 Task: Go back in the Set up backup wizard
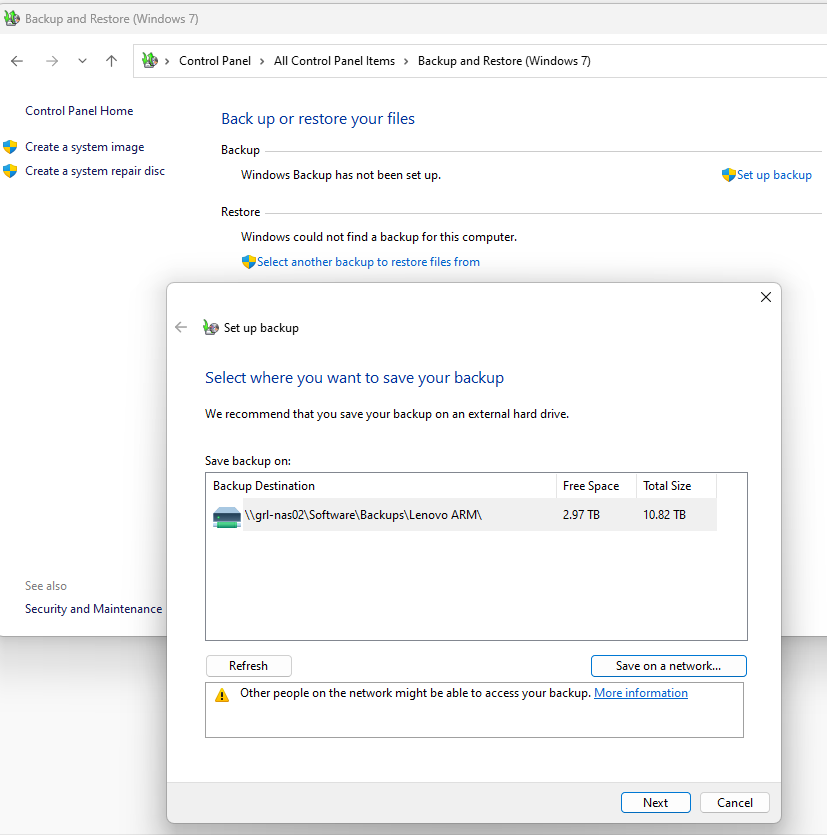click(181, 327)
